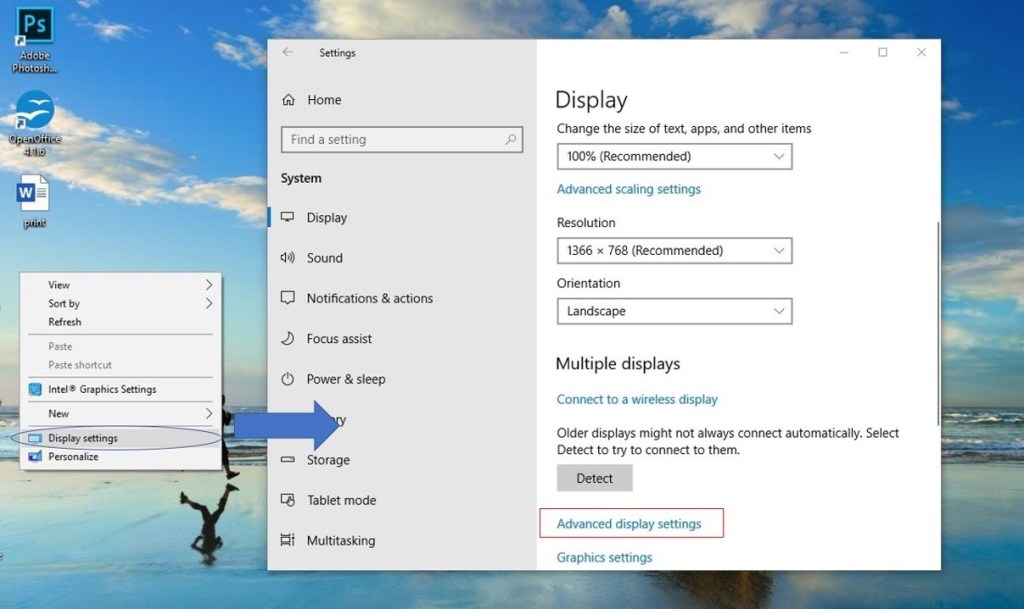This screenshot has width=1024, height=609.
Task: Select the Sound speaker icon
Action: pyautogui.click(x=288, y=258)
